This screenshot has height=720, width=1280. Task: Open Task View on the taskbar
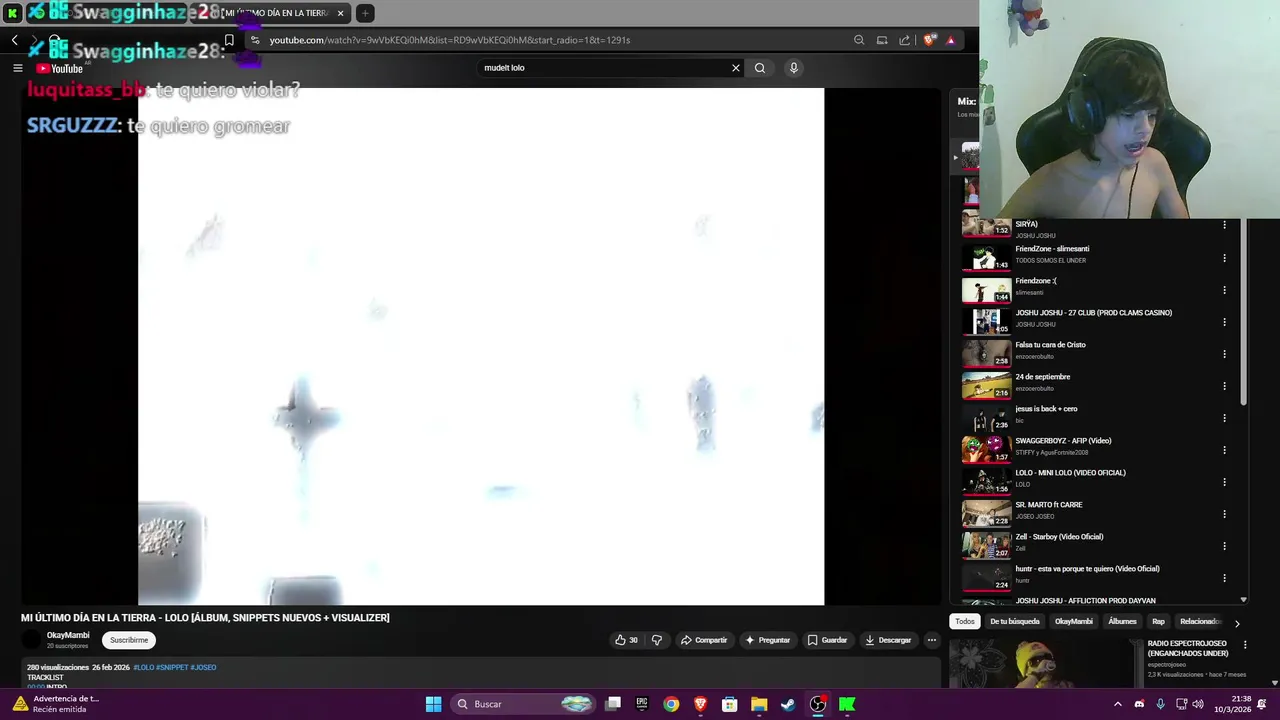613,704
